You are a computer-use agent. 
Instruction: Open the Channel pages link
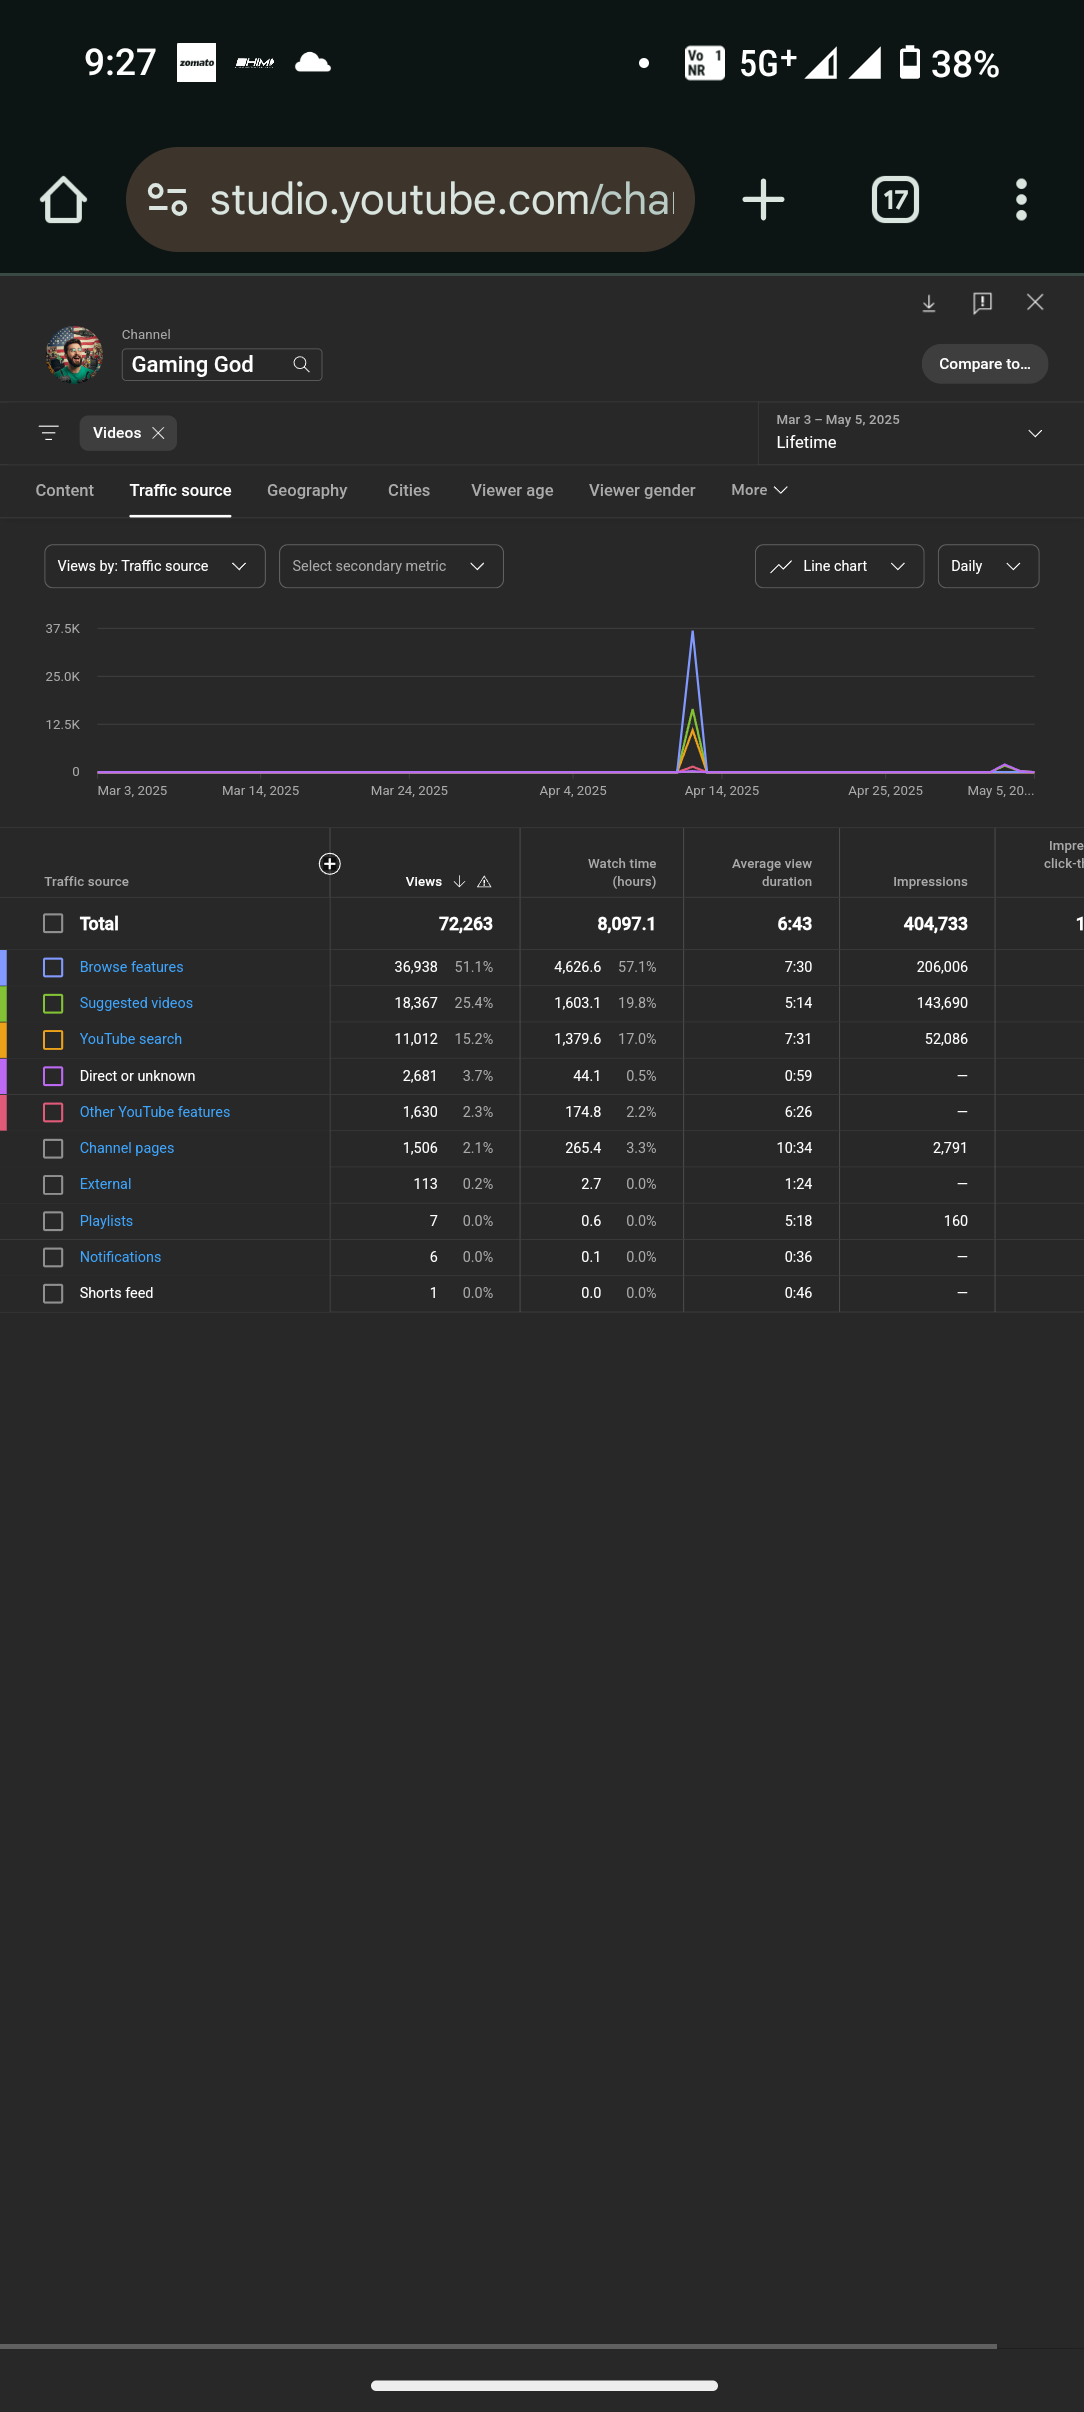127,1148
